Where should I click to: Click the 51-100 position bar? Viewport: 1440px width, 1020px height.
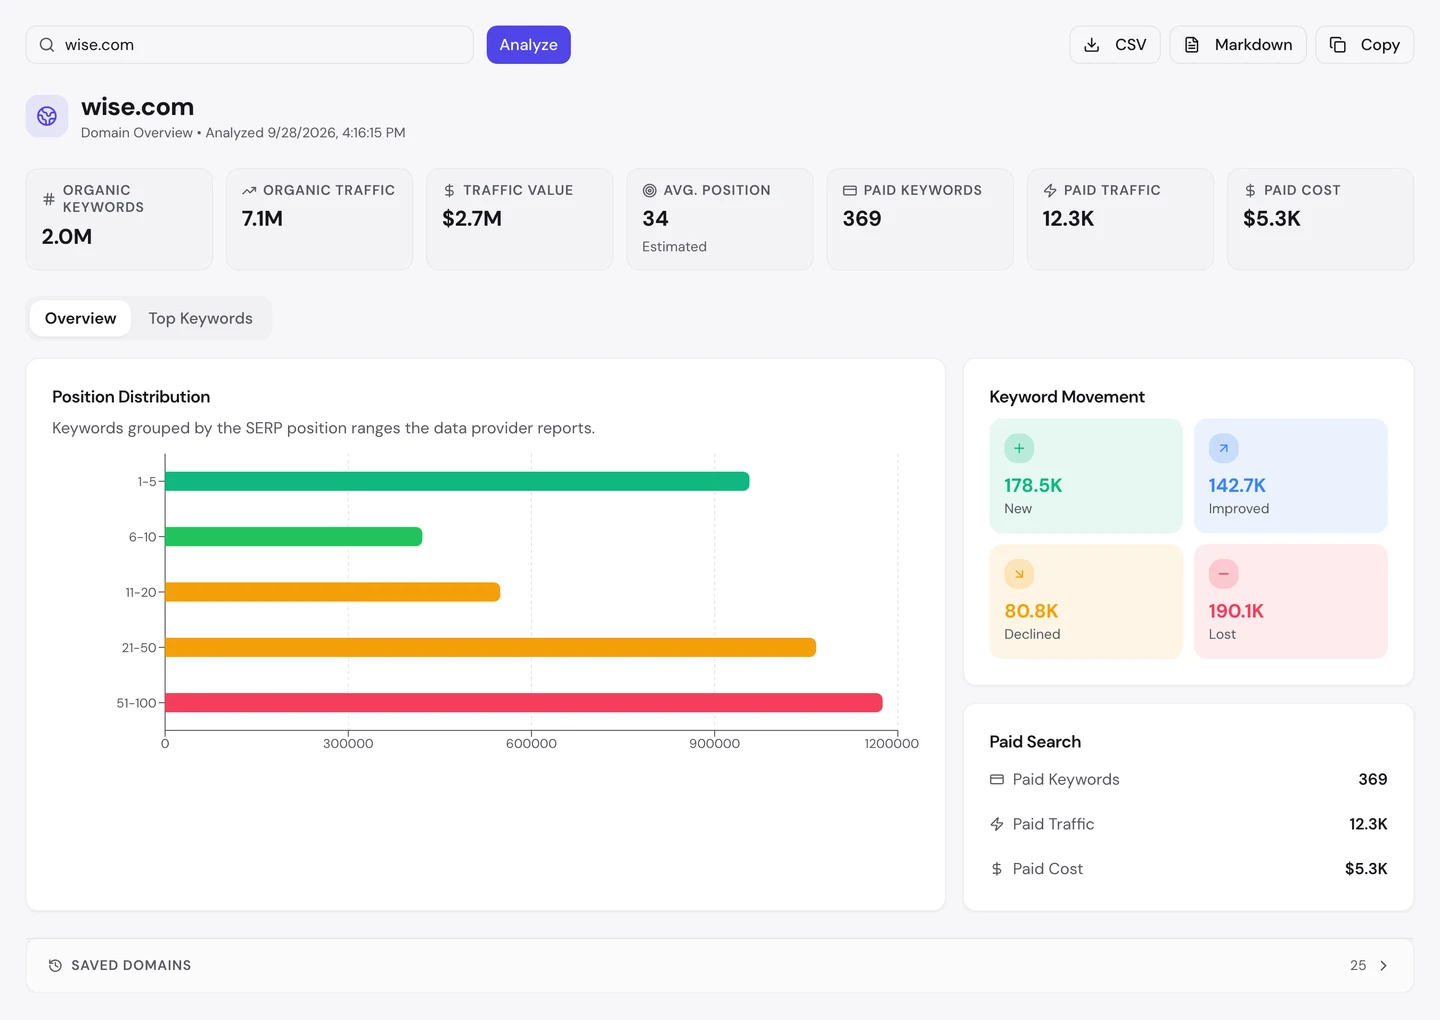(524, 703)
